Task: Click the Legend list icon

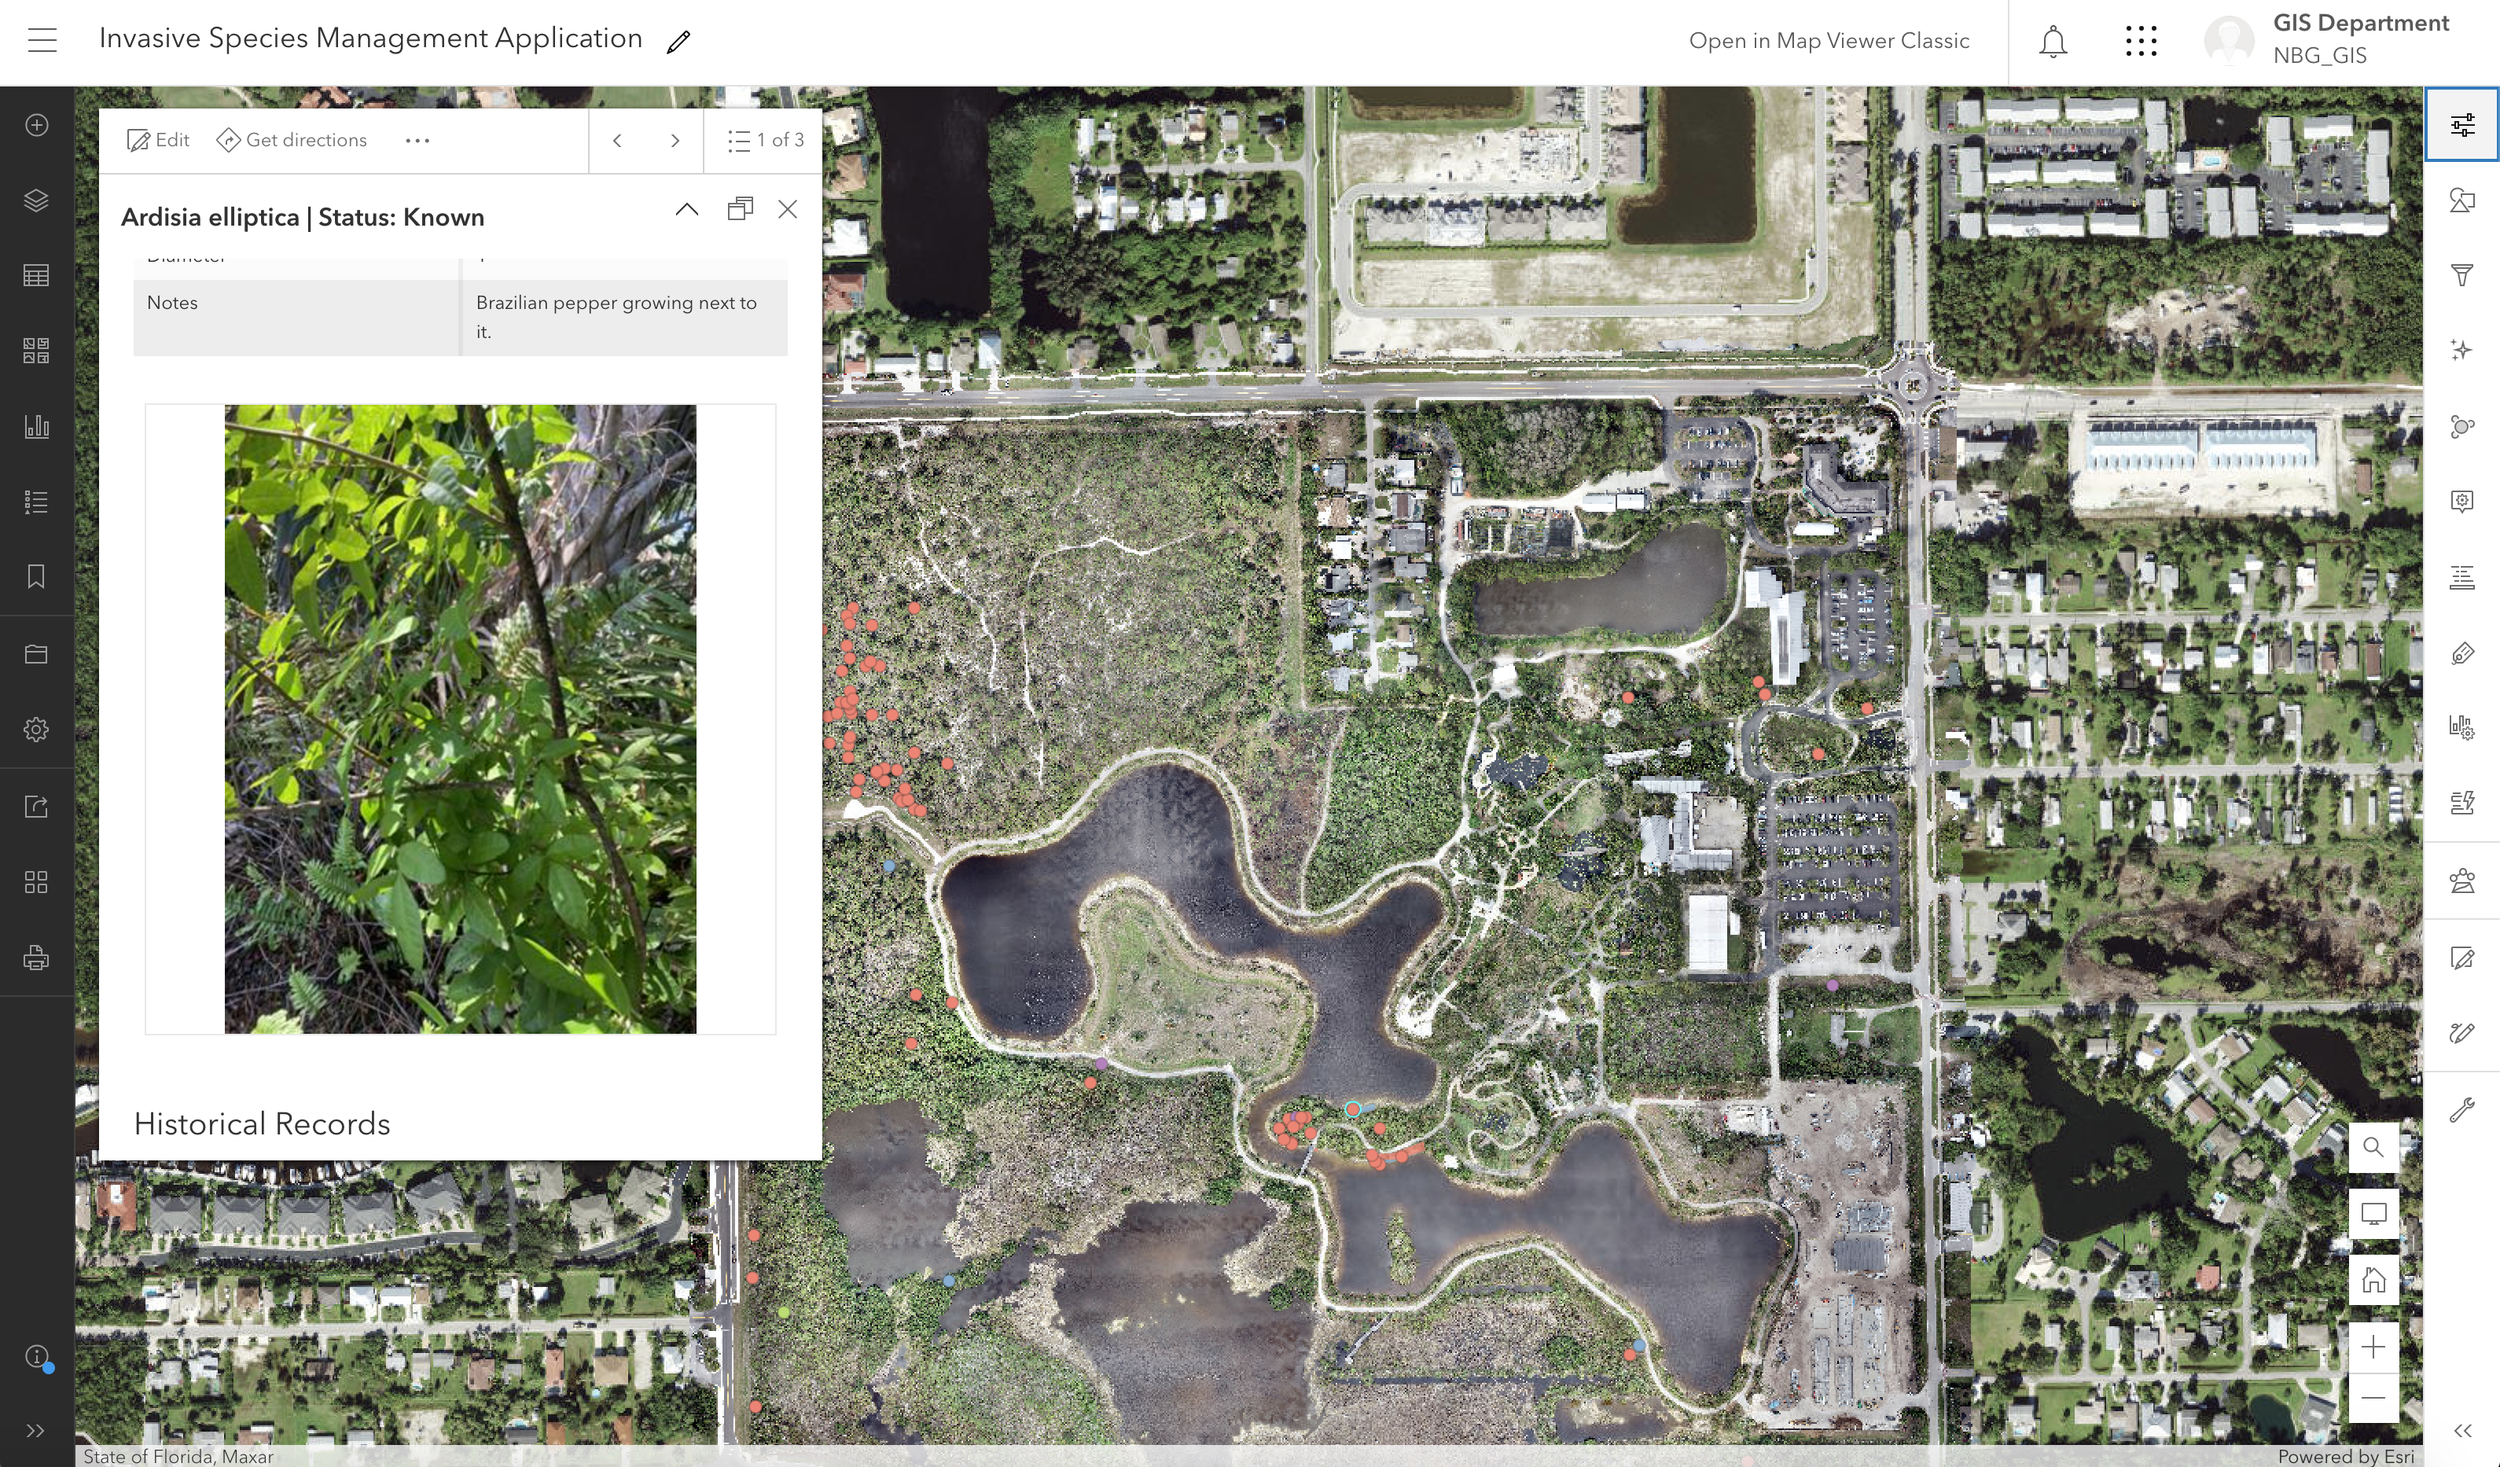Action: tap(36, 502)
